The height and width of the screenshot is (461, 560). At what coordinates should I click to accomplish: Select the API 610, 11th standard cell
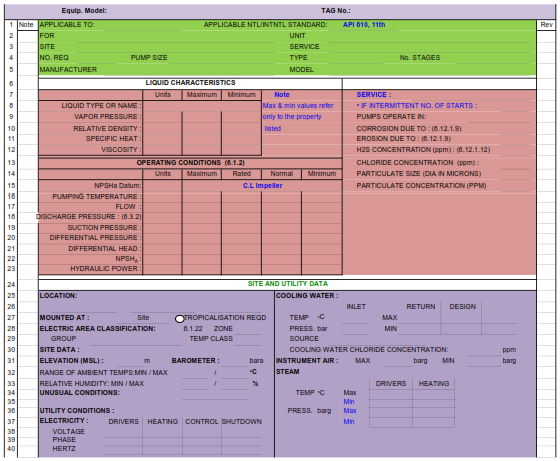pos(364,25)
